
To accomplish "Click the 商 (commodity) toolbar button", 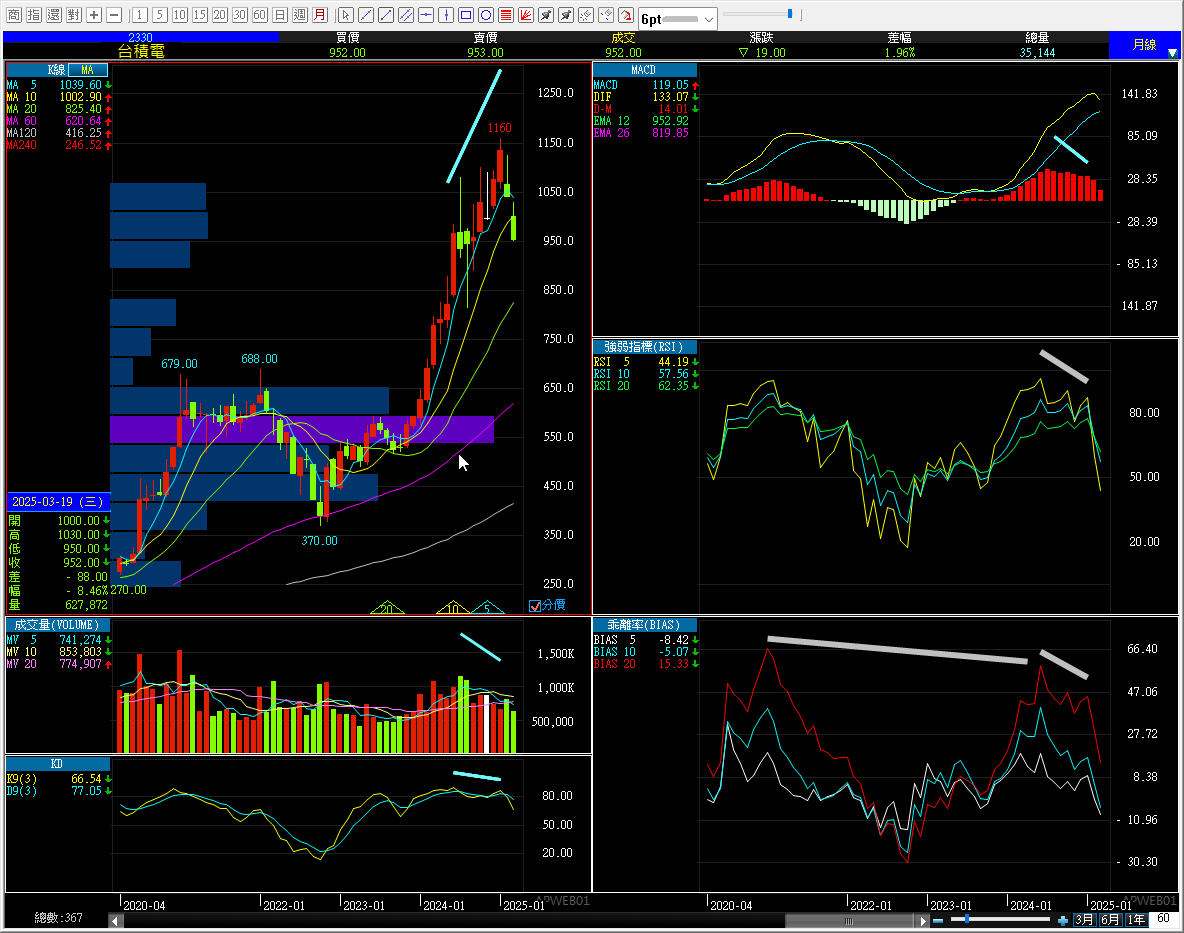I will (14, 14).
